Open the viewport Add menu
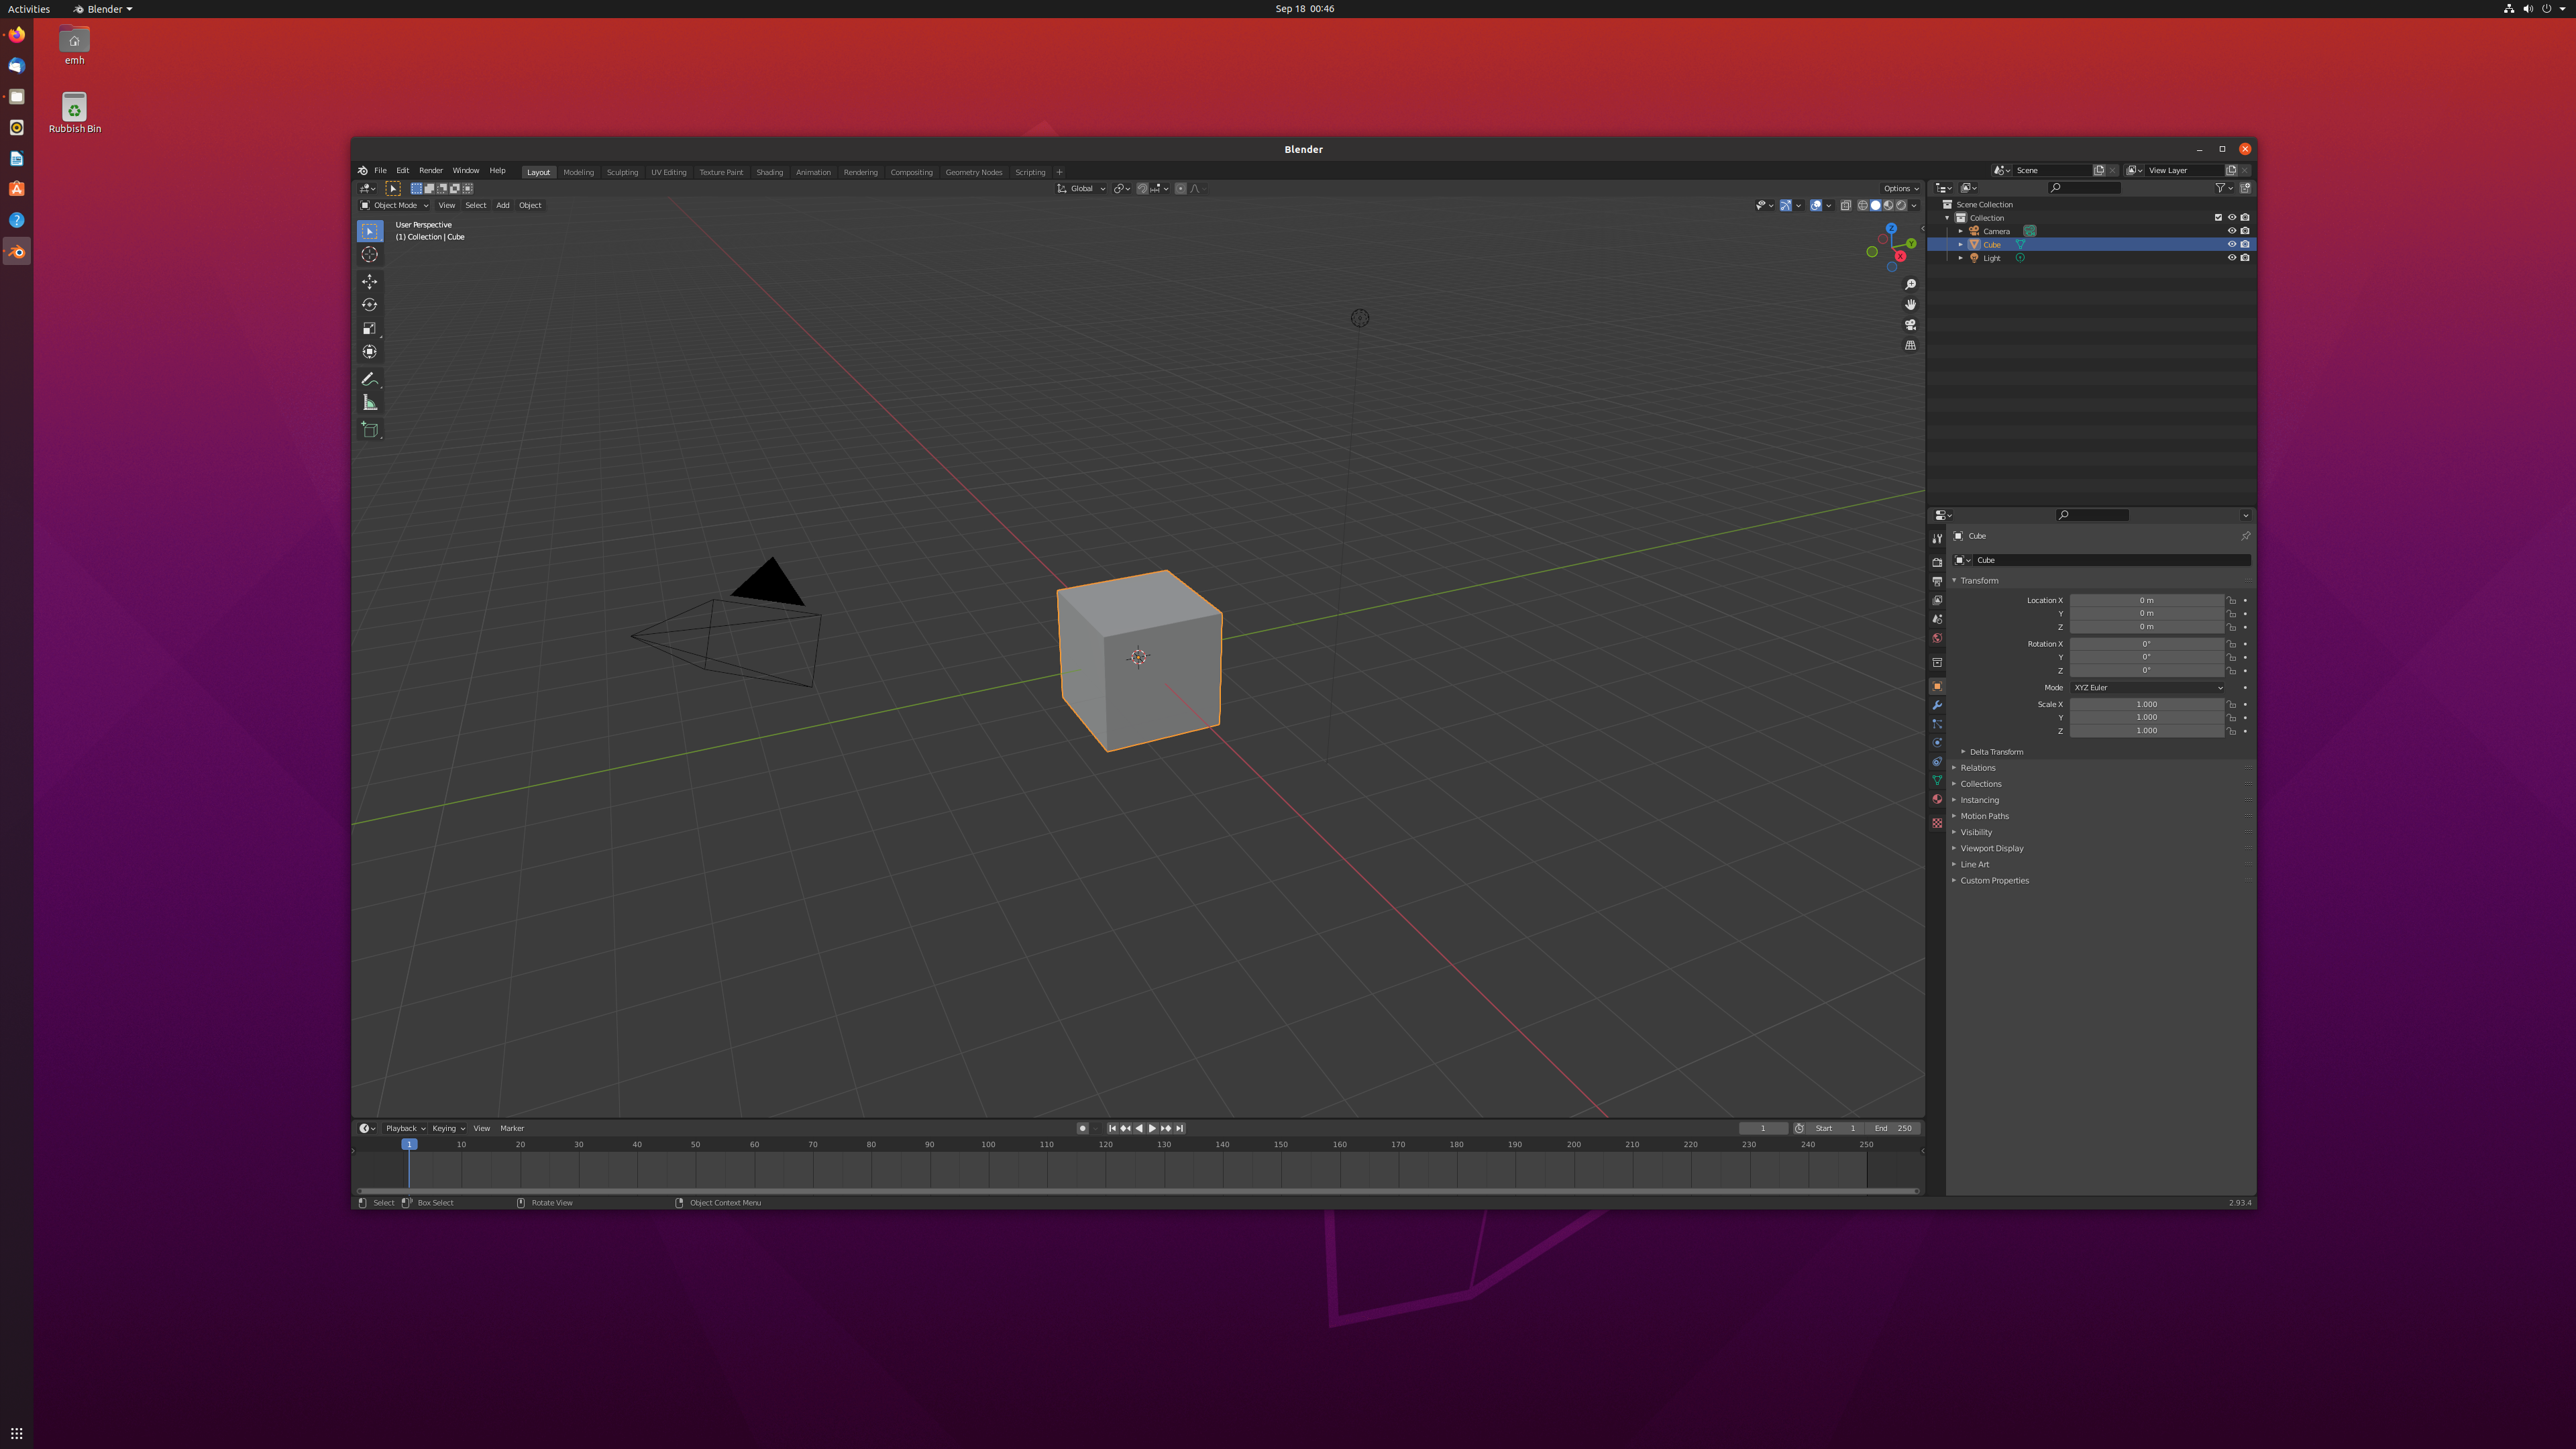 point(502,206)
